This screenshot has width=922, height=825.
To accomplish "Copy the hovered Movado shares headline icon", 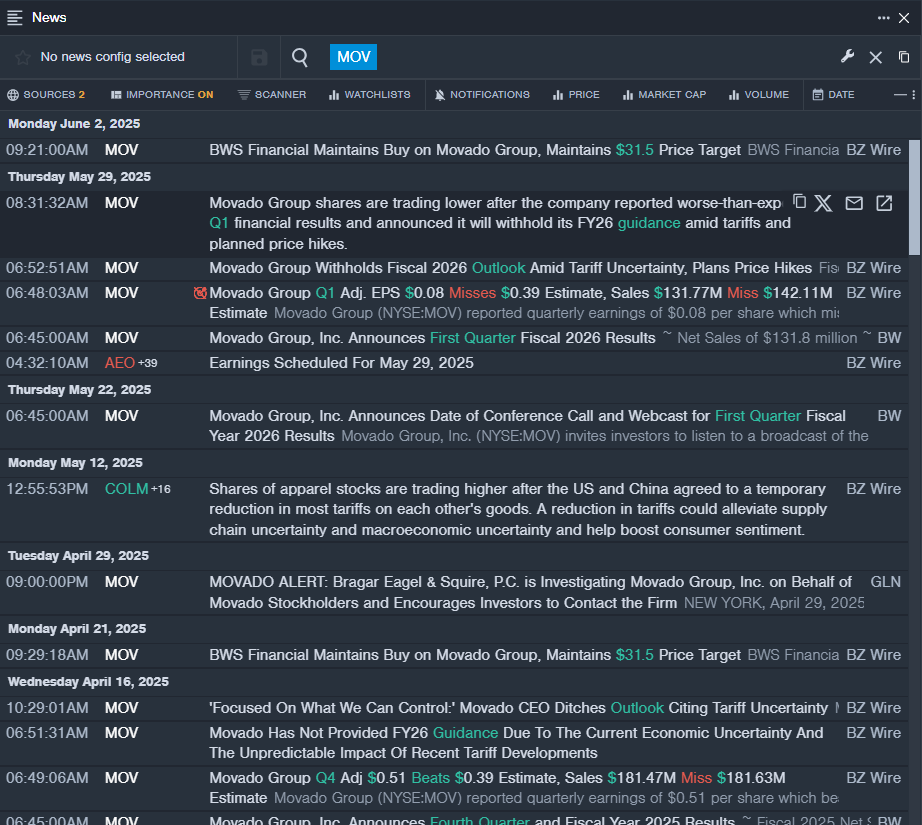I will tap(799, 202).
